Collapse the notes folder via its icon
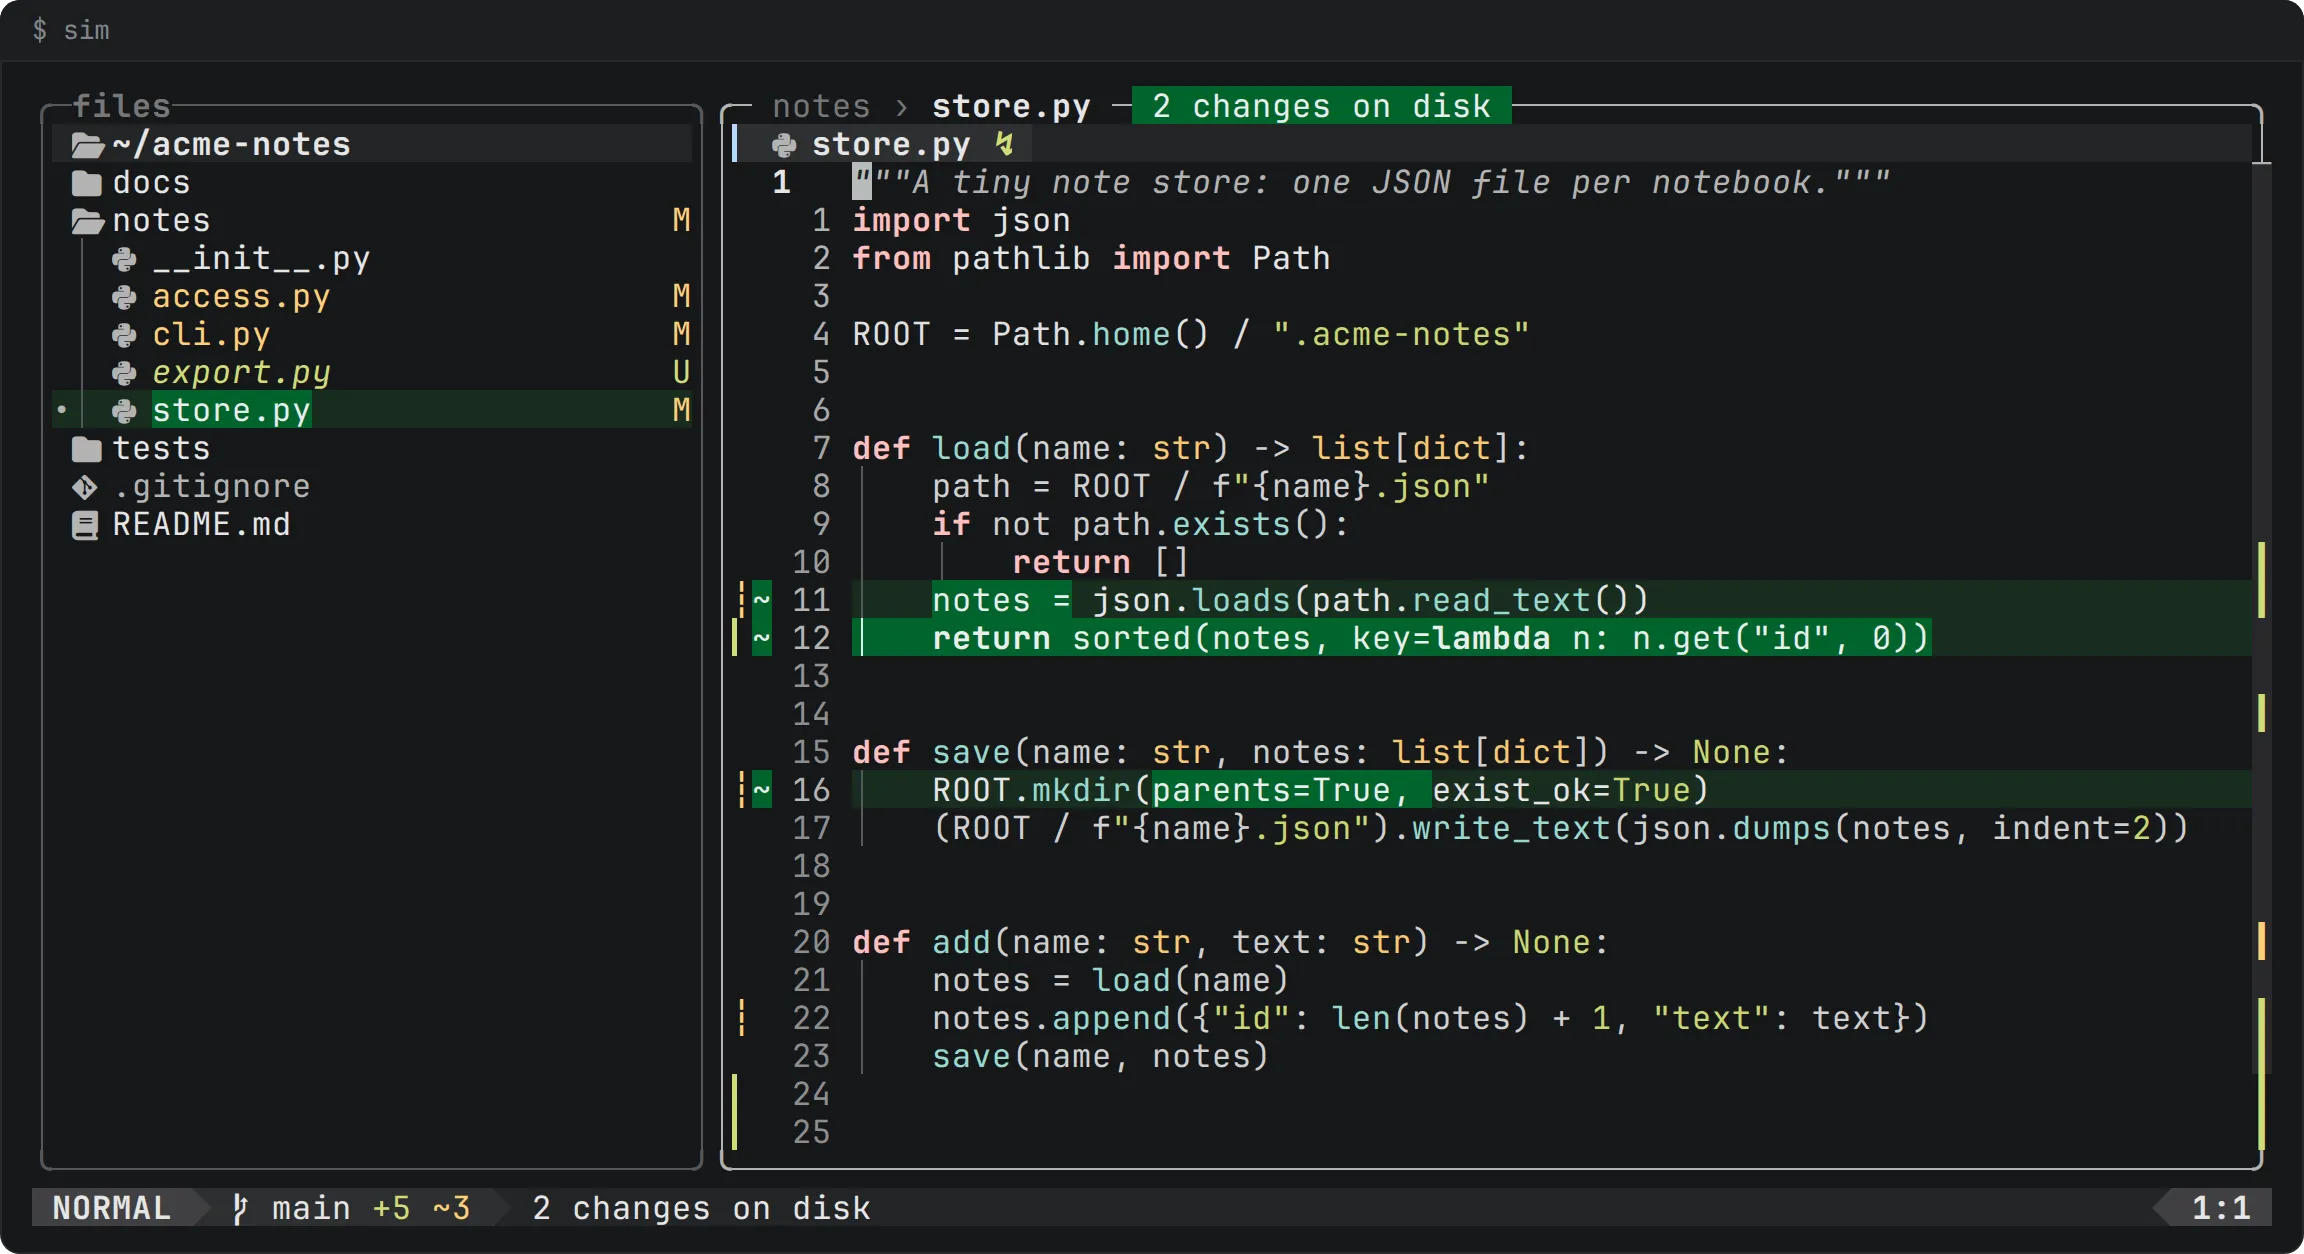Image resolution: width=2304 pixels, height=1254 pixels. (x=88, y=222)
